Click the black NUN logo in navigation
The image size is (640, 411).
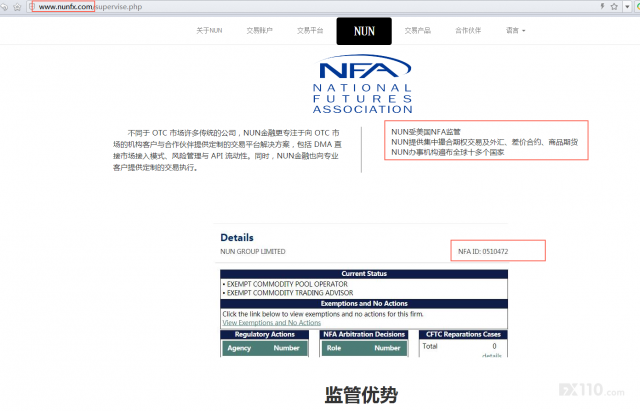point(364,31)
